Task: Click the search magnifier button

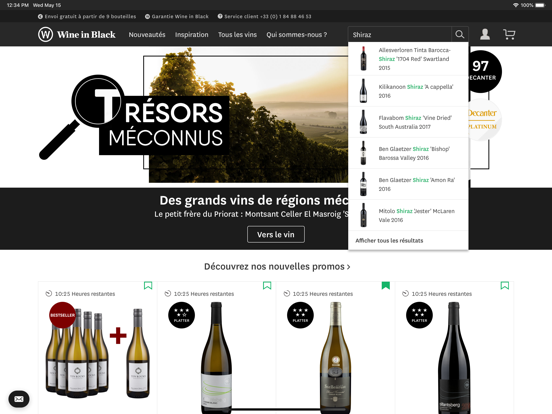Action: (460, 34)
